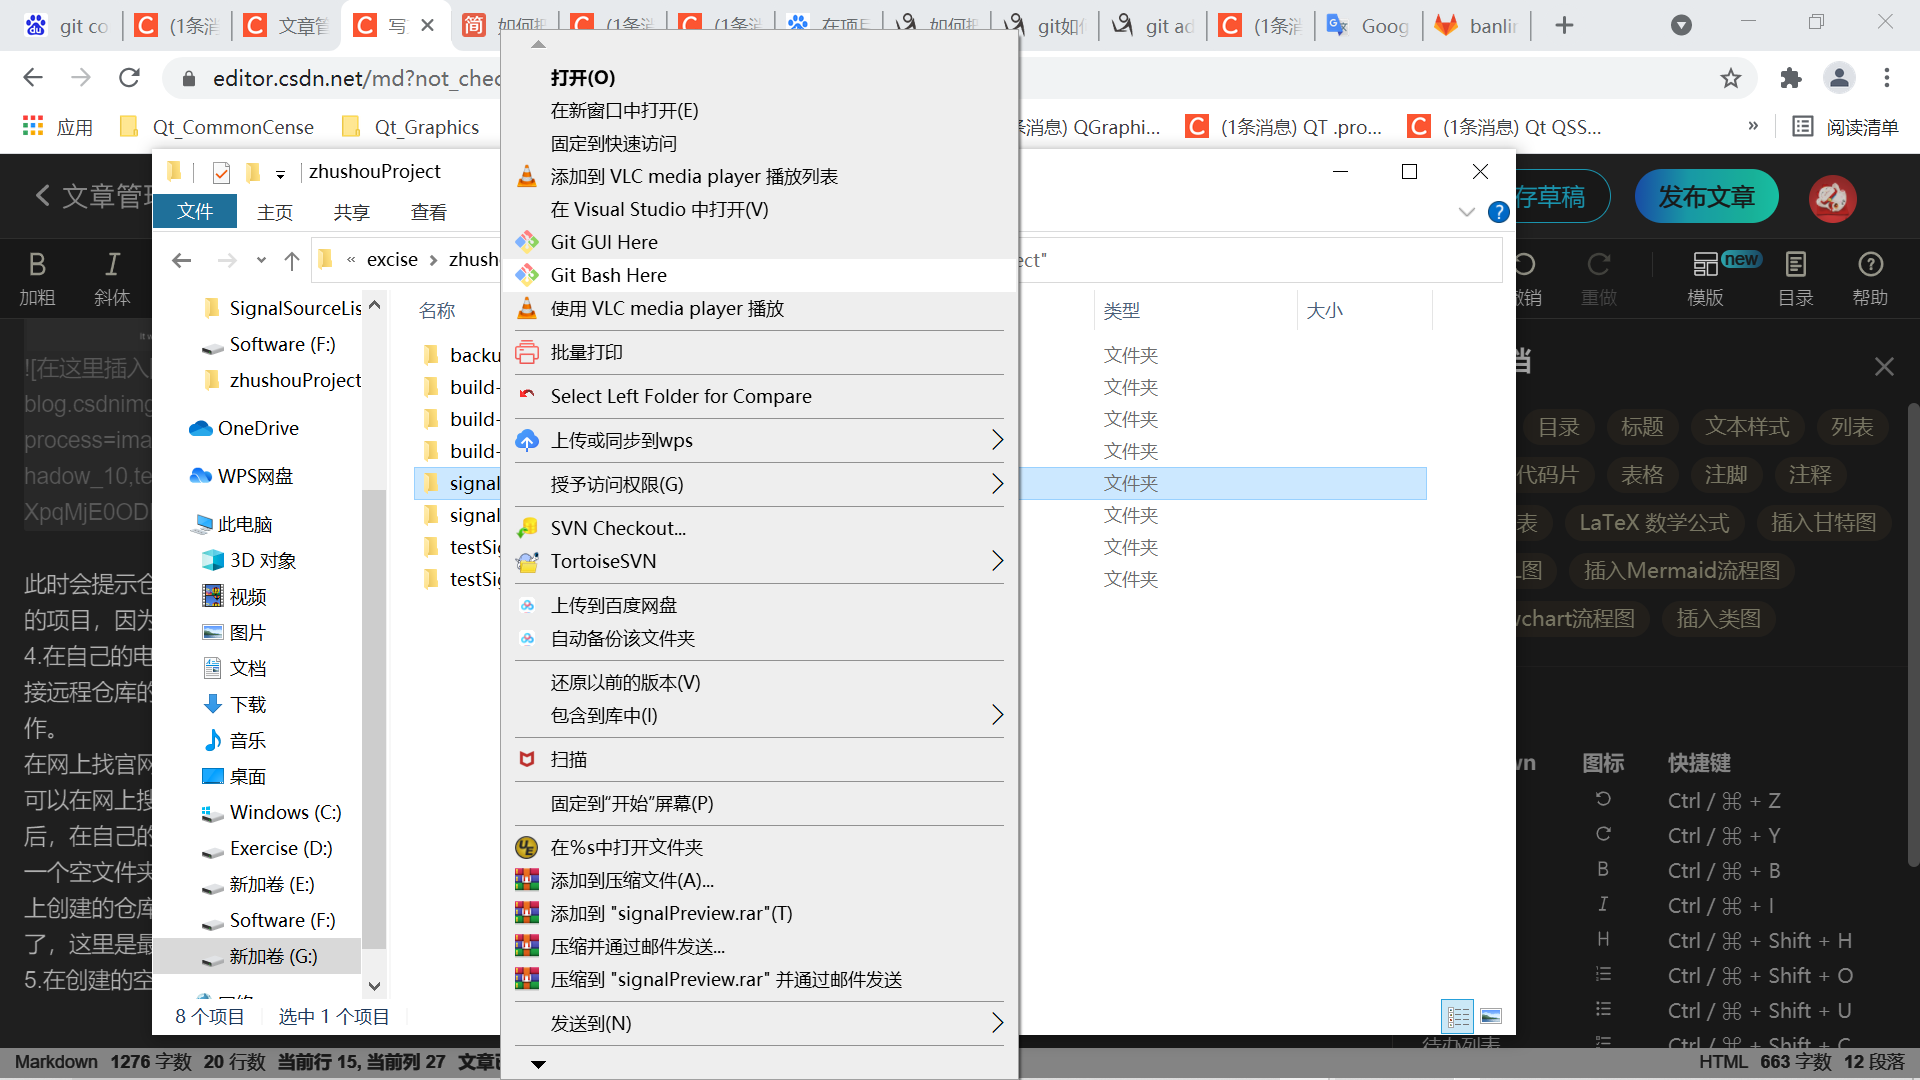Open the 目录 table of contents icon
1920x1080 pixels.
(x=1796, y=265)
